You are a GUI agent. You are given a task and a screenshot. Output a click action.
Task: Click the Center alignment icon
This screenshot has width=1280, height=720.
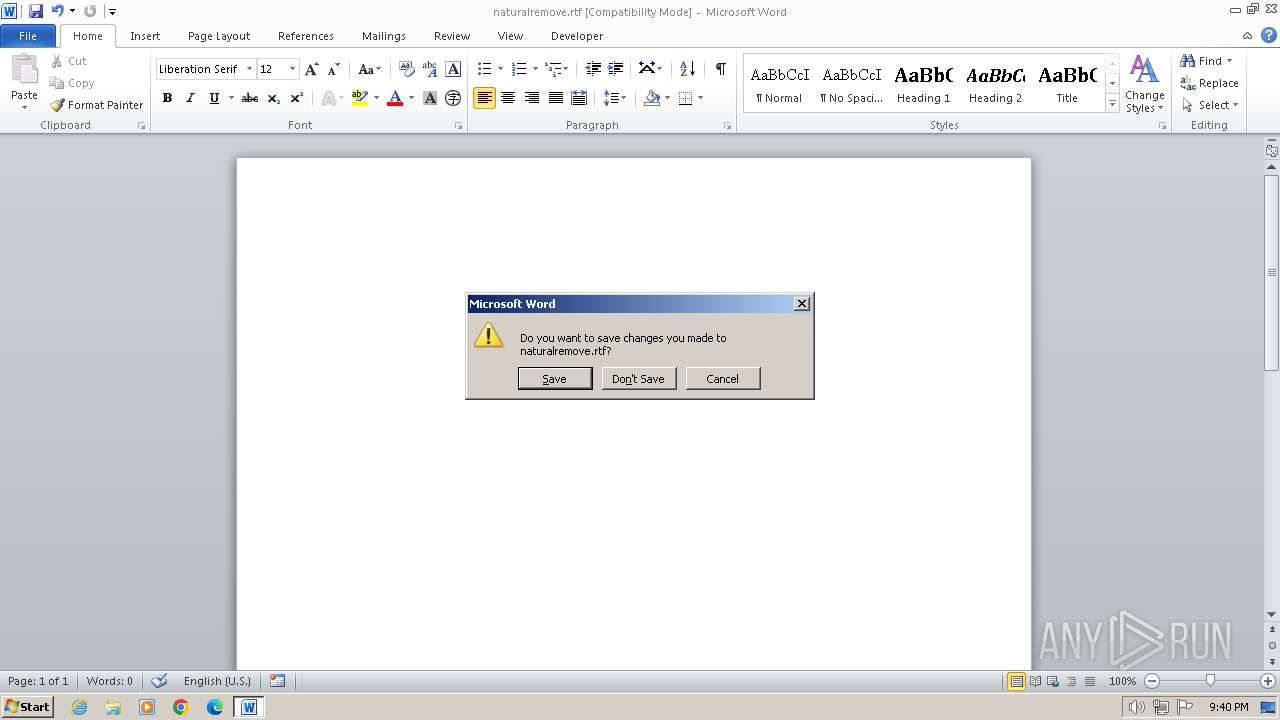pos(508,98)
